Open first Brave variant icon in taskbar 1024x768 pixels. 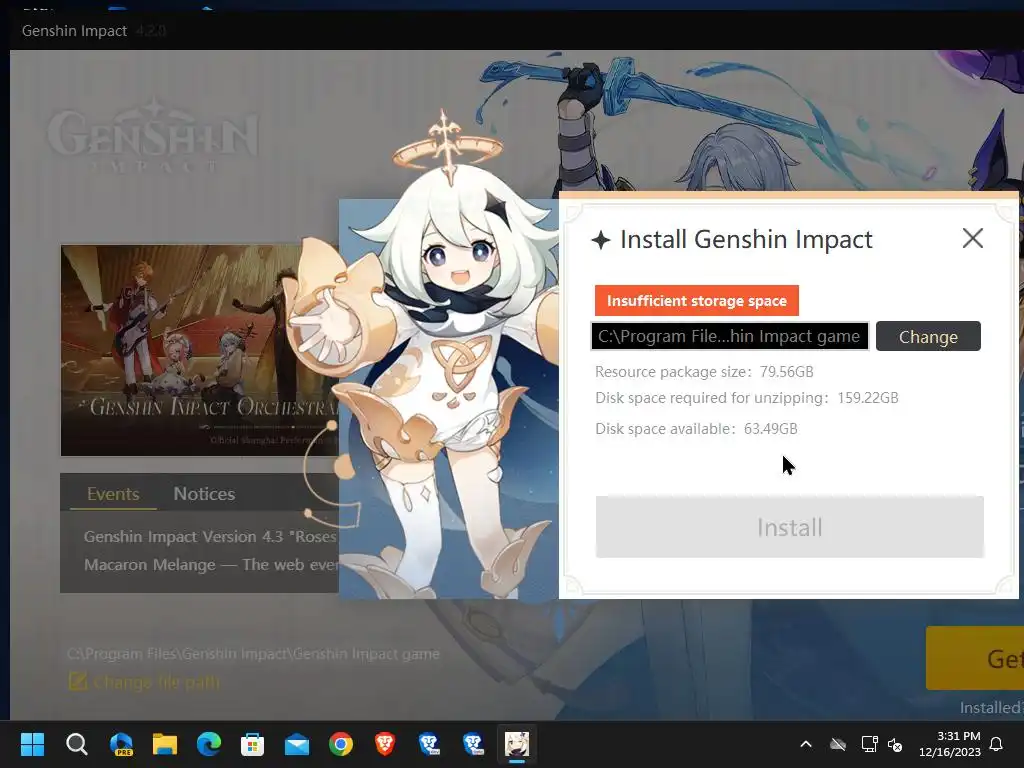click(x=428, y=744)
